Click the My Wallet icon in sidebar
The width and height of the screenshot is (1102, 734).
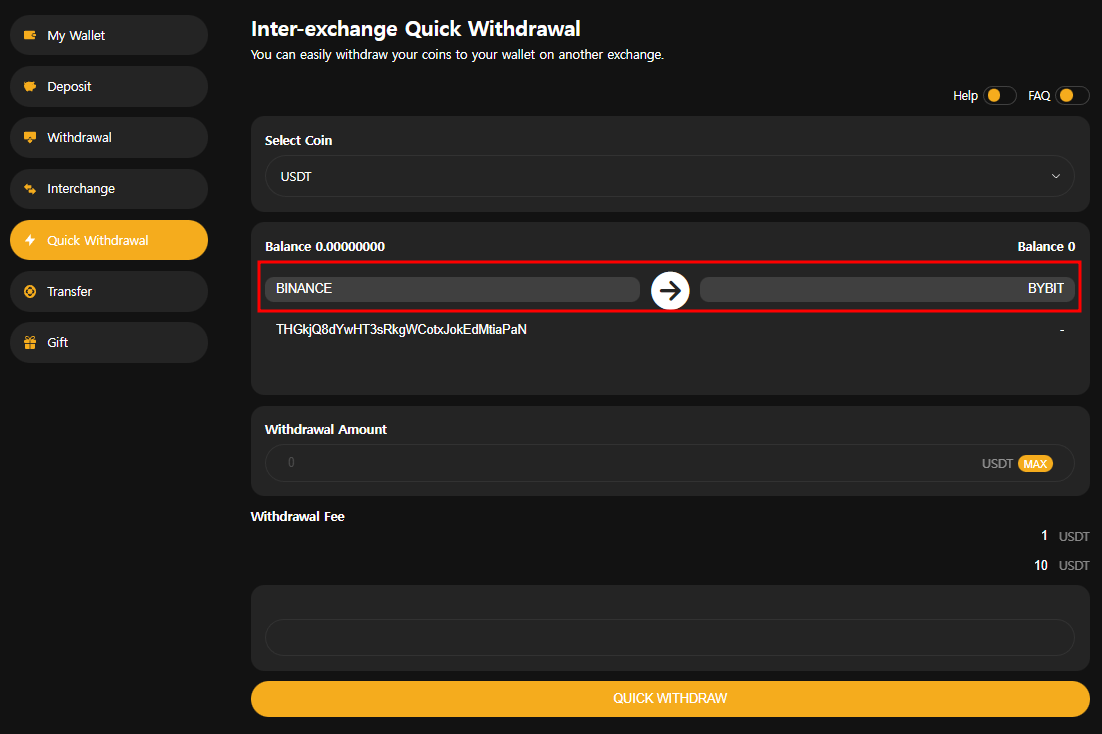click(30, 35)
